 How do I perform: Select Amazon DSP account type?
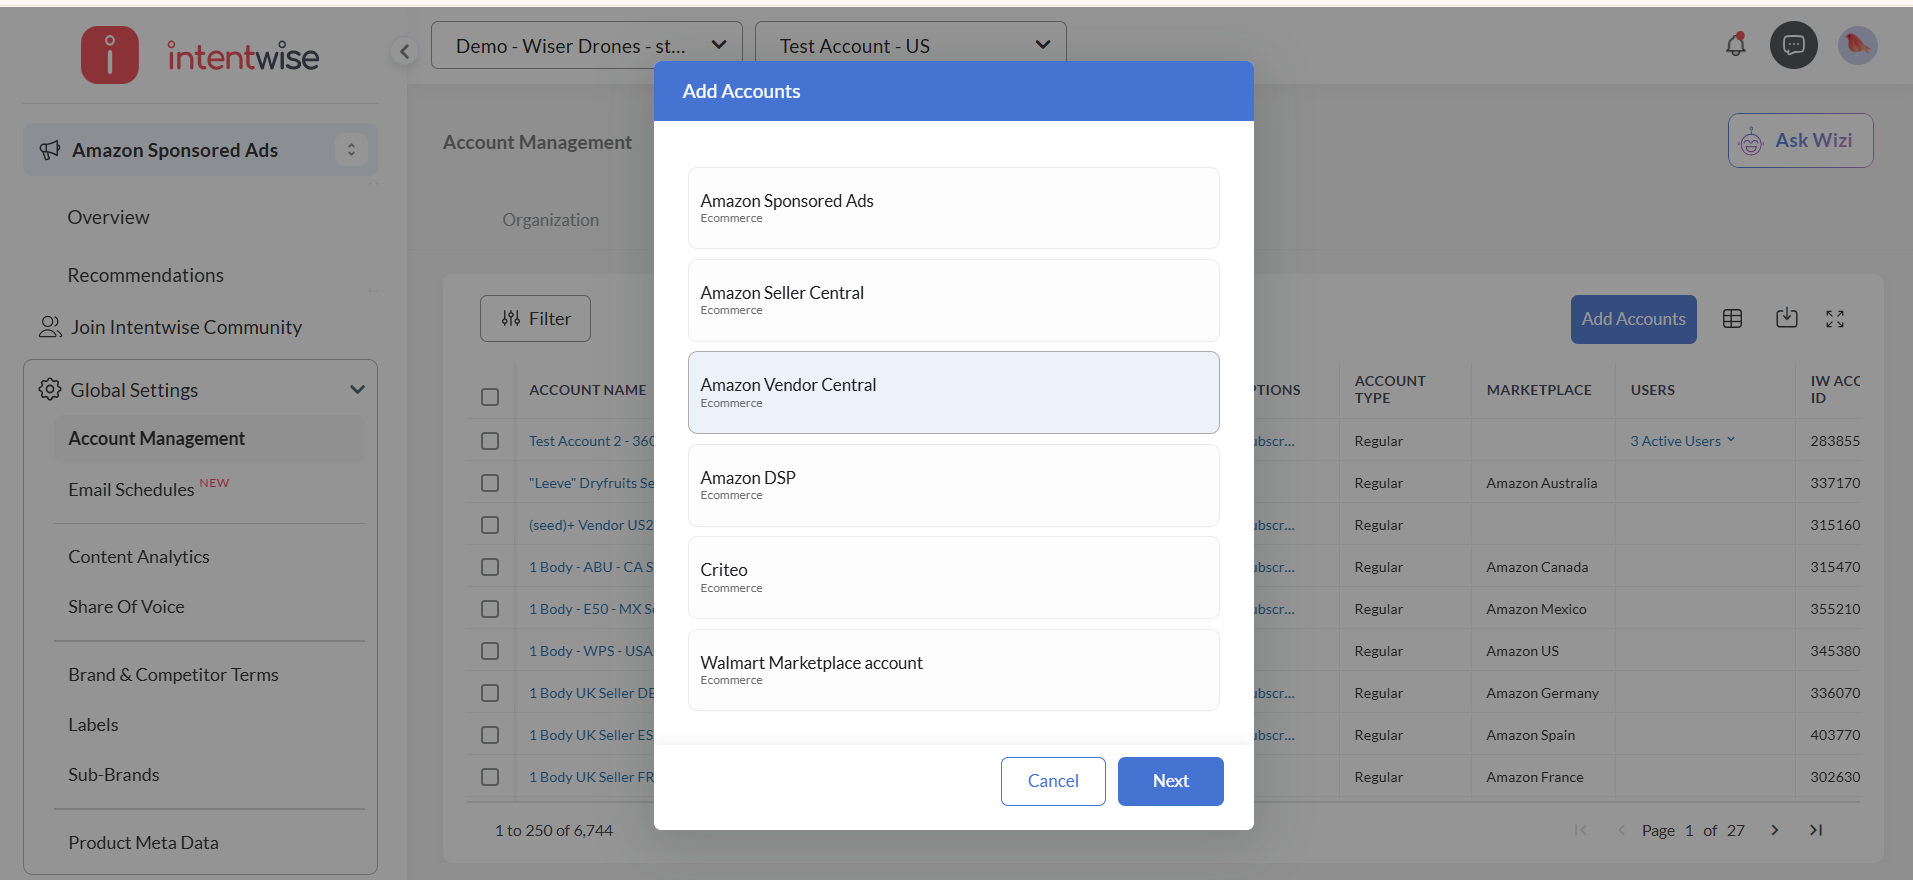953,485
